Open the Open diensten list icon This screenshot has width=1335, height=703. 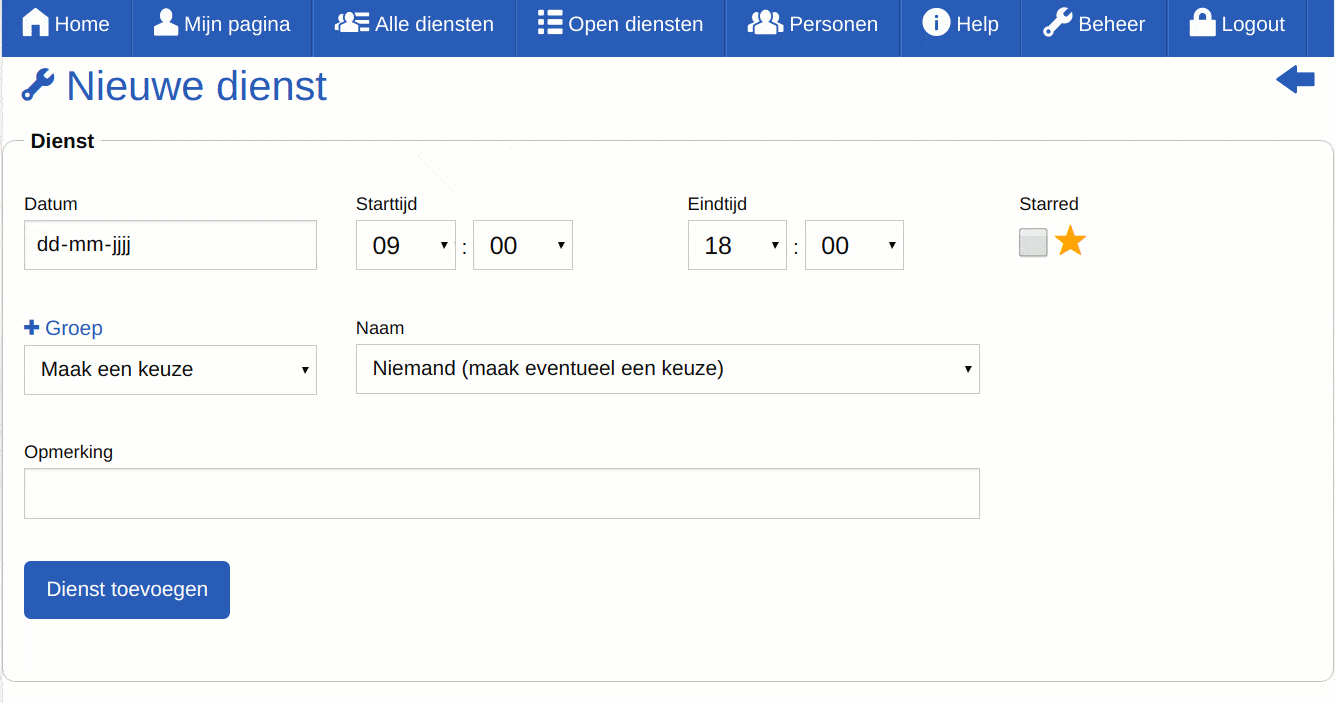(549, 22)
